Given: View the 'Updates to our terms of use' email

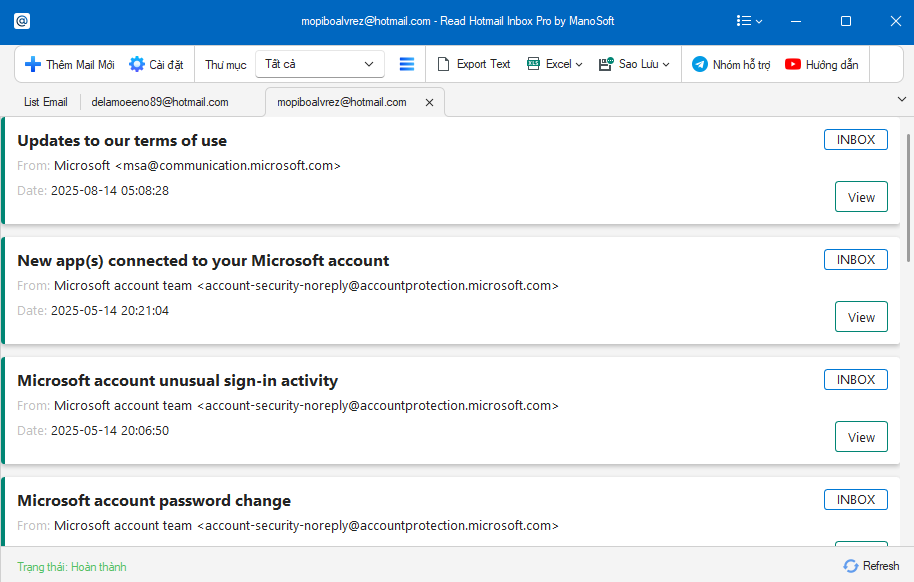Looking at the screenshot, I should click(x=861, y=197).
